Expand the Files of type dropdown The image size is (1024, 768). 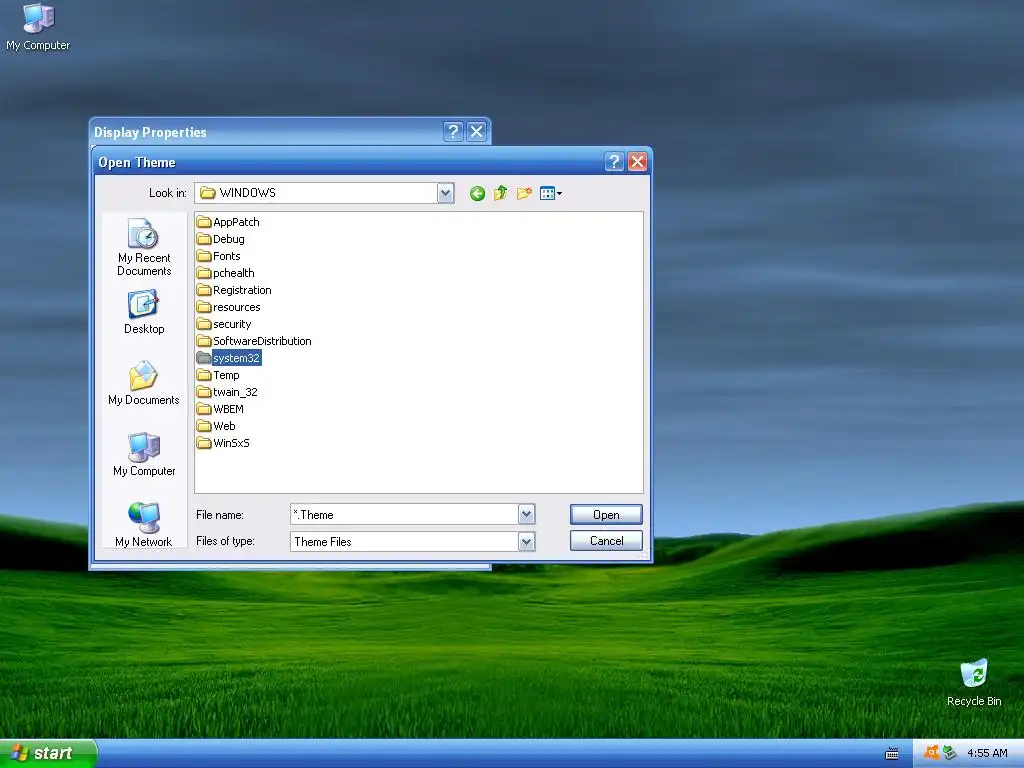(x=526, y=541)
